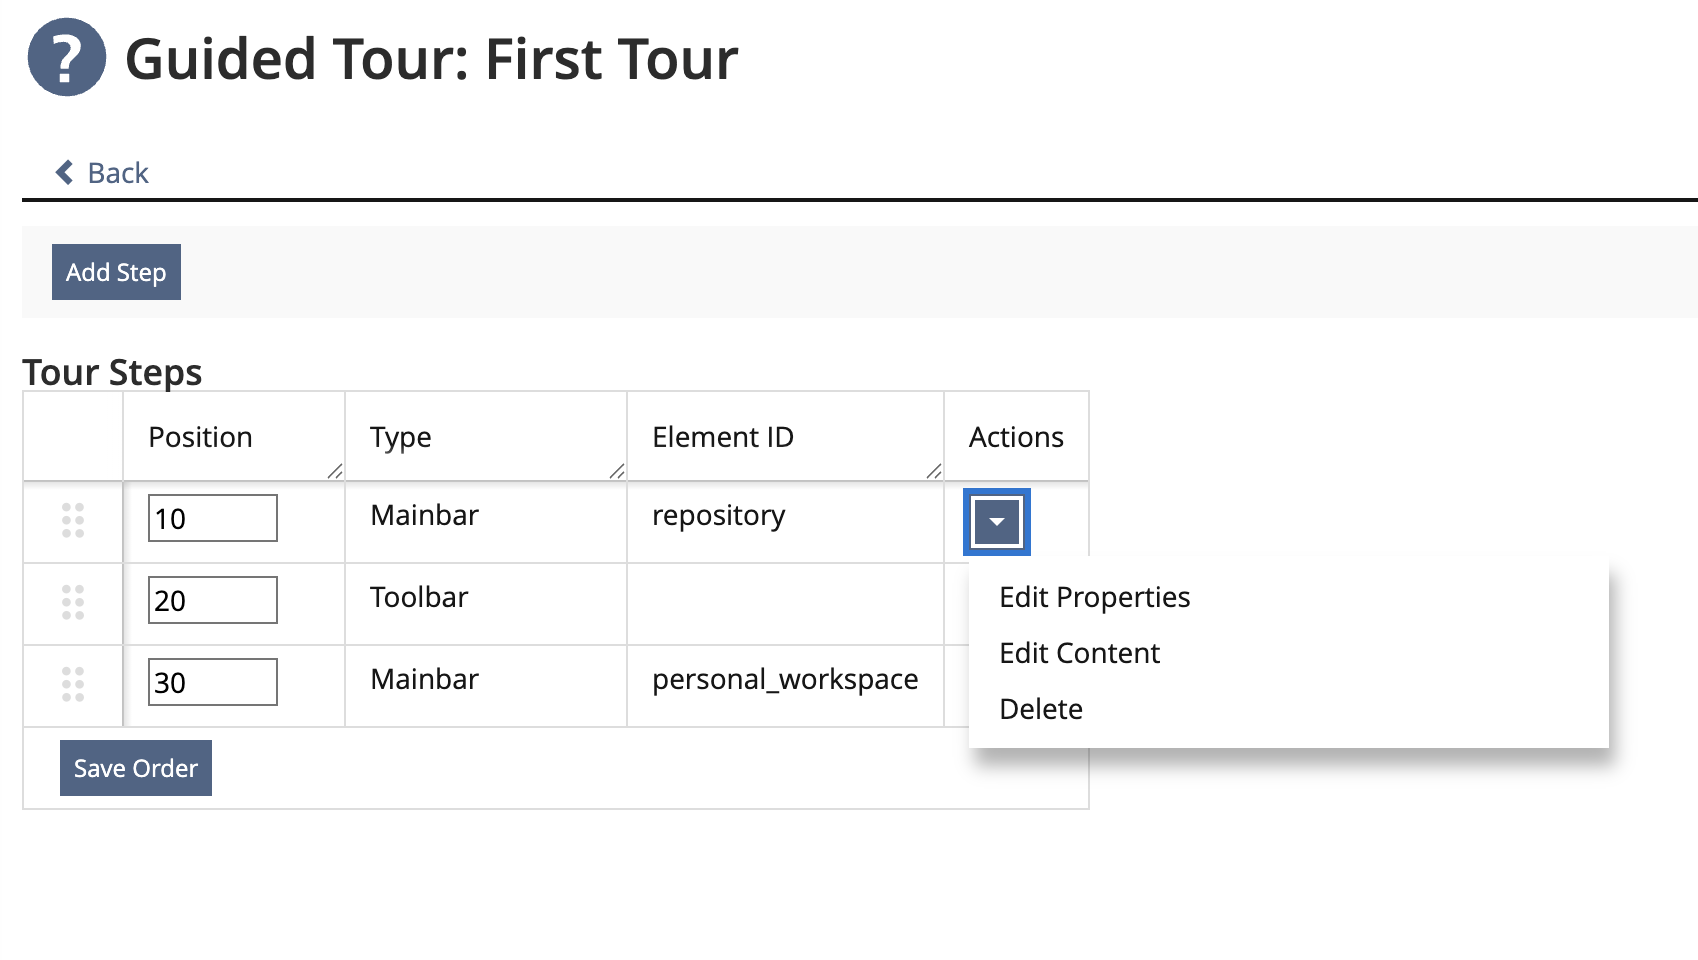The height and width of the screenshot is (960, 1698).
Task: Focus the position field containing 30
Action: click(212, 683)
